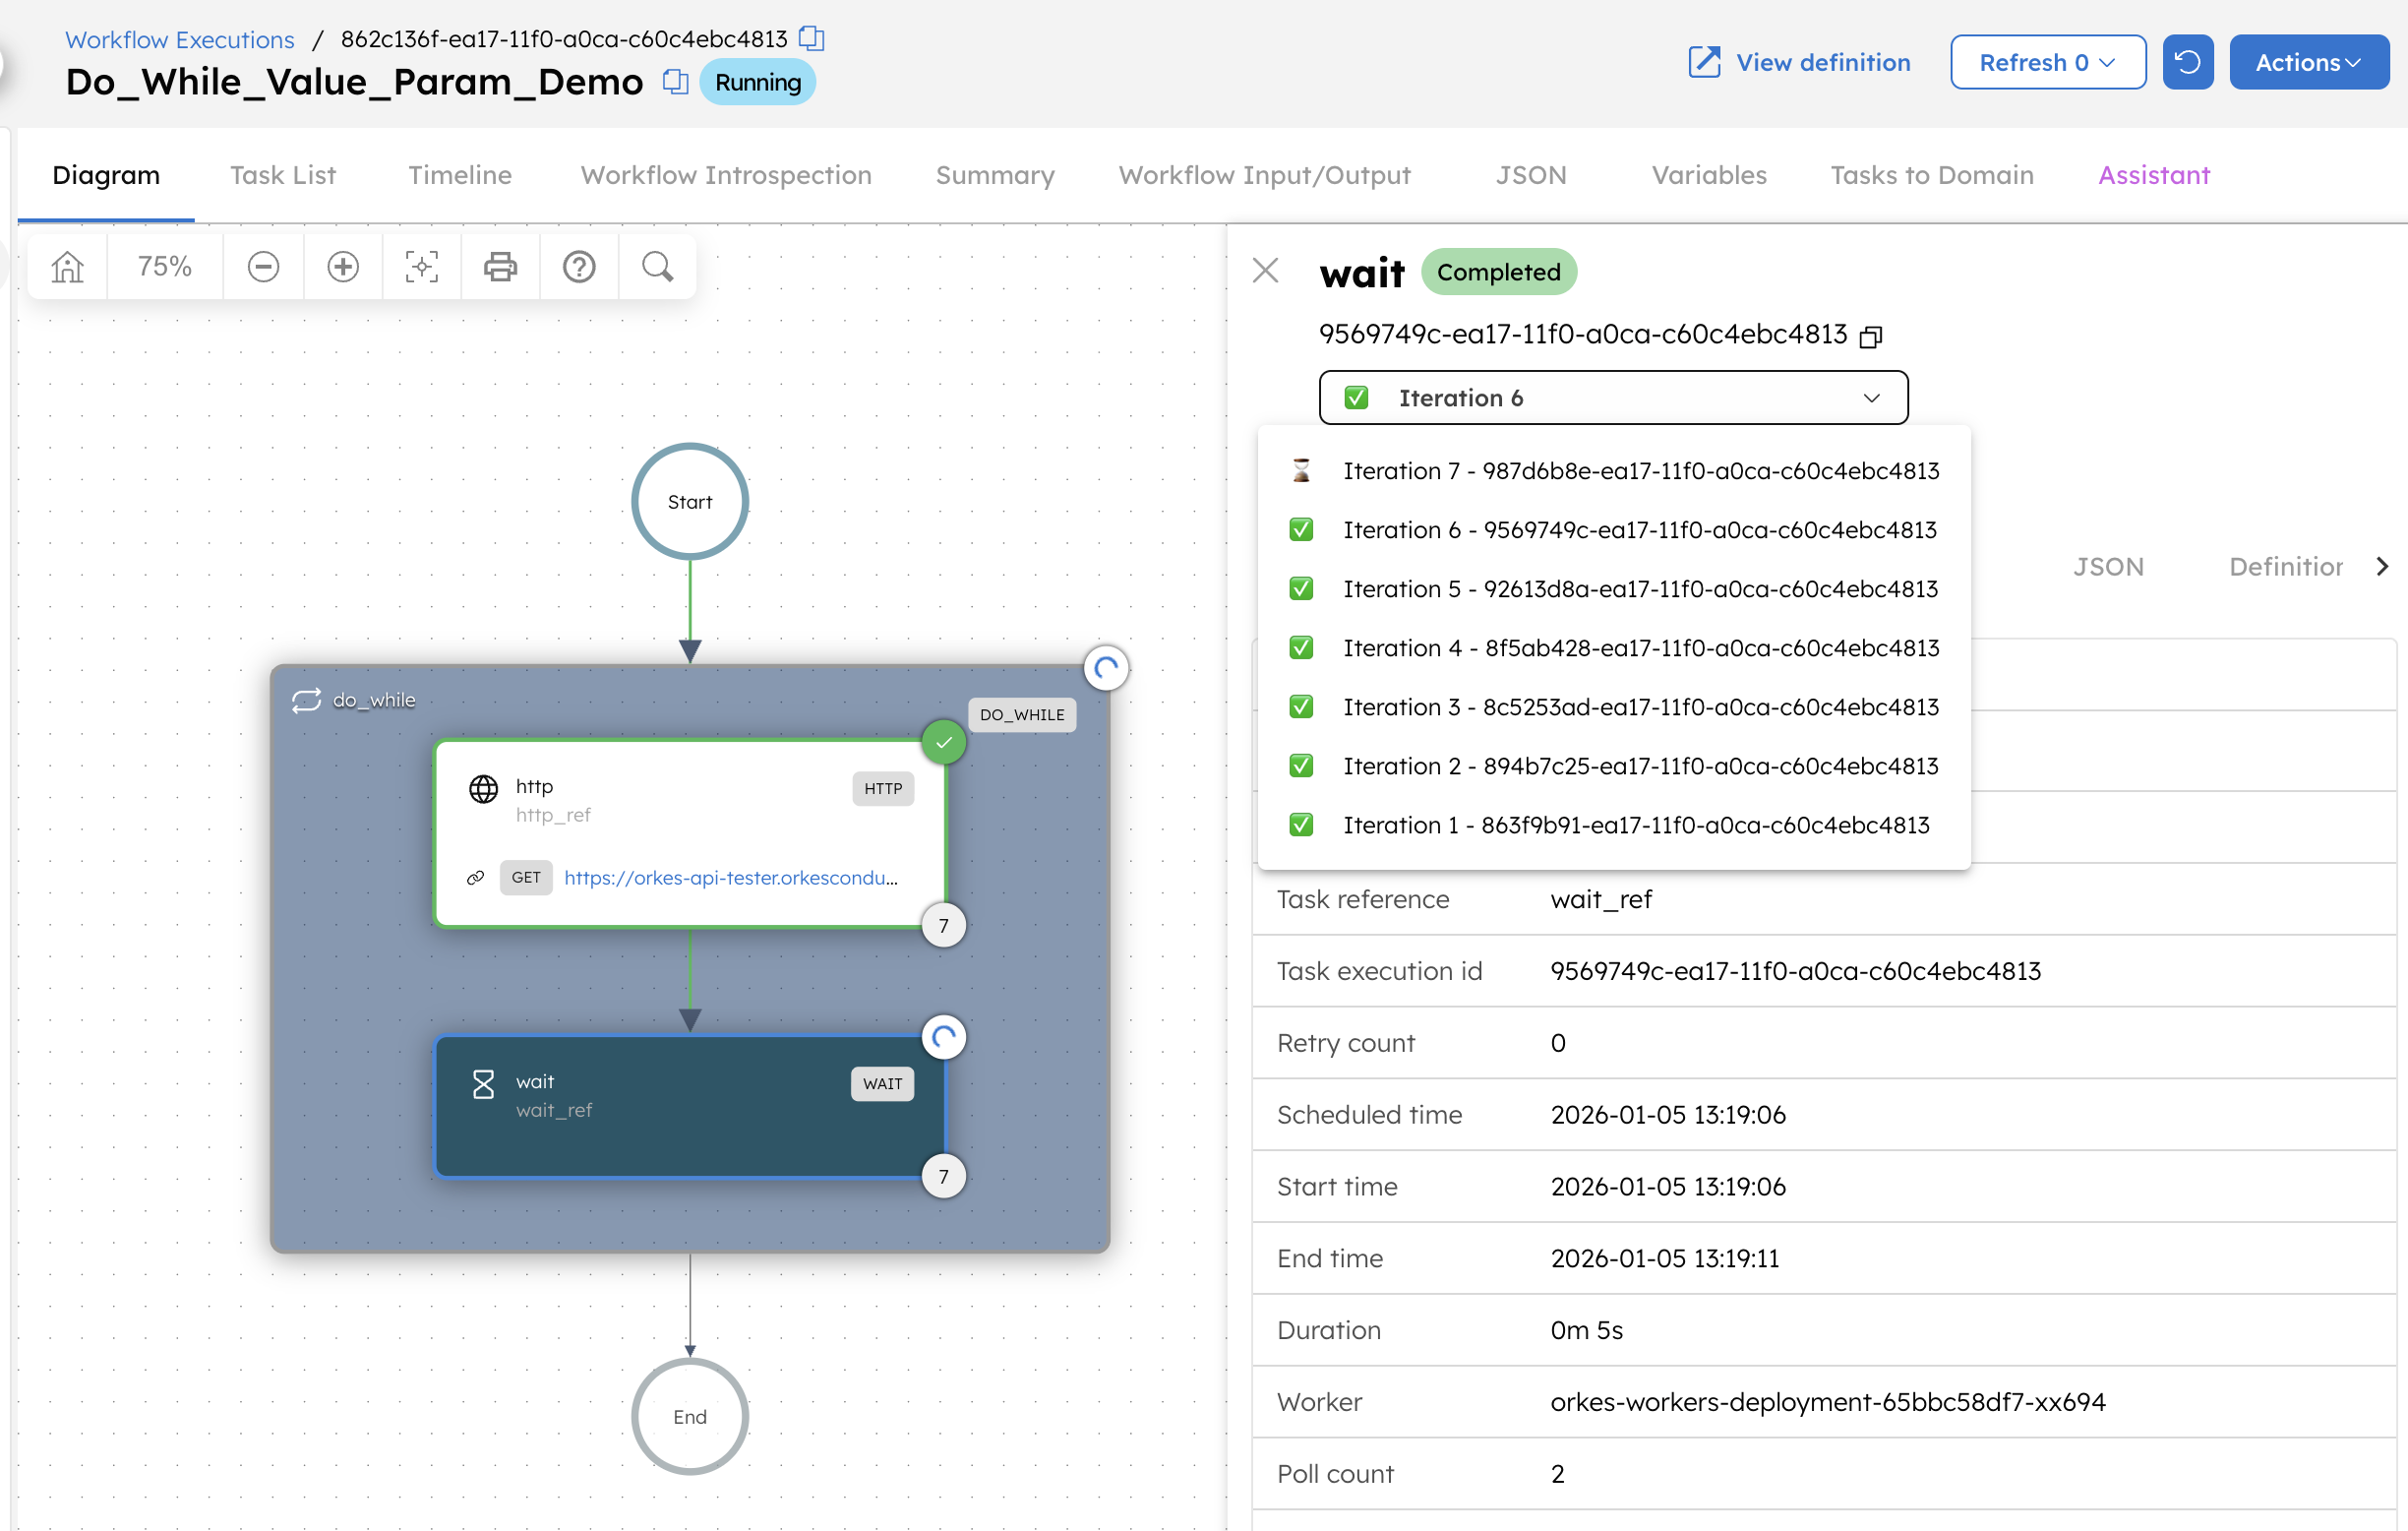Navigate back via Workflow Executions breadcrumb
Screen dimensions: 2408x1531
[x=179, y=39]
